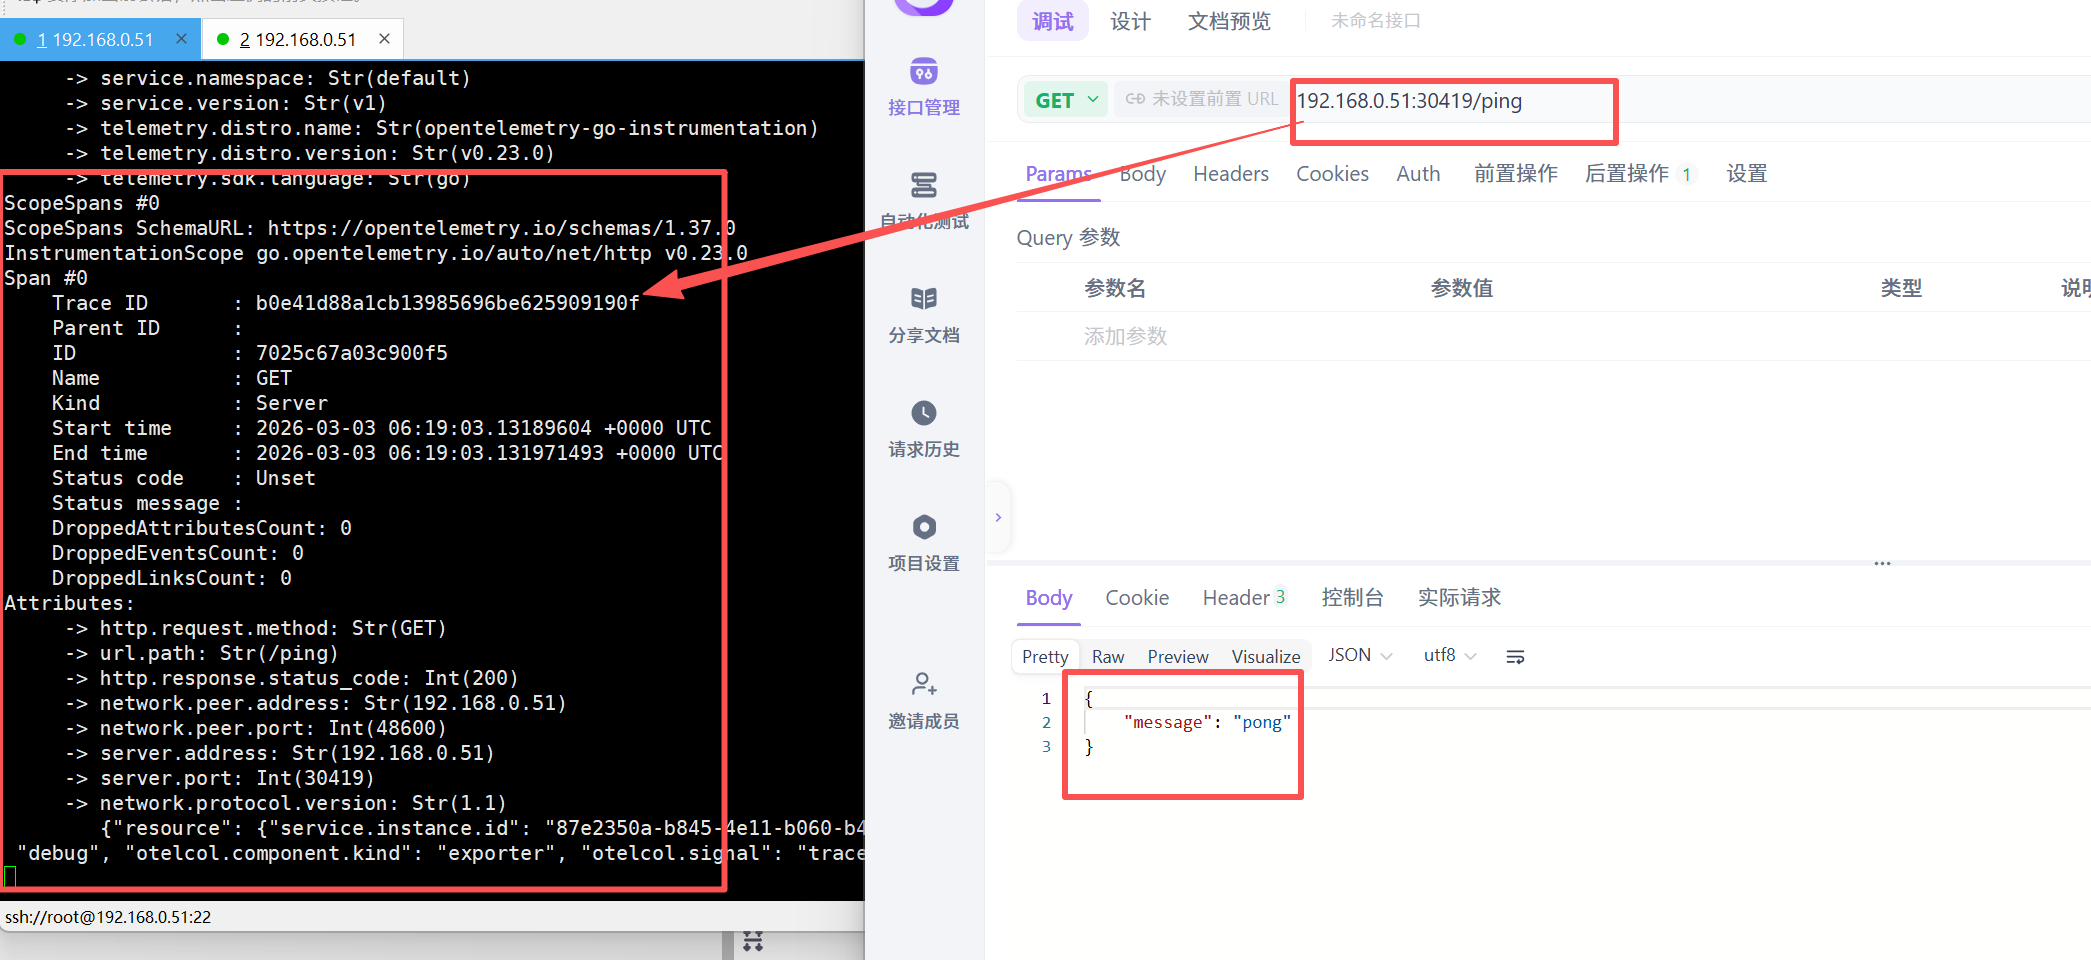This screenshot has height=960, width=2091.
Task: Open the Headers request tab
Action: point(1231,174)
